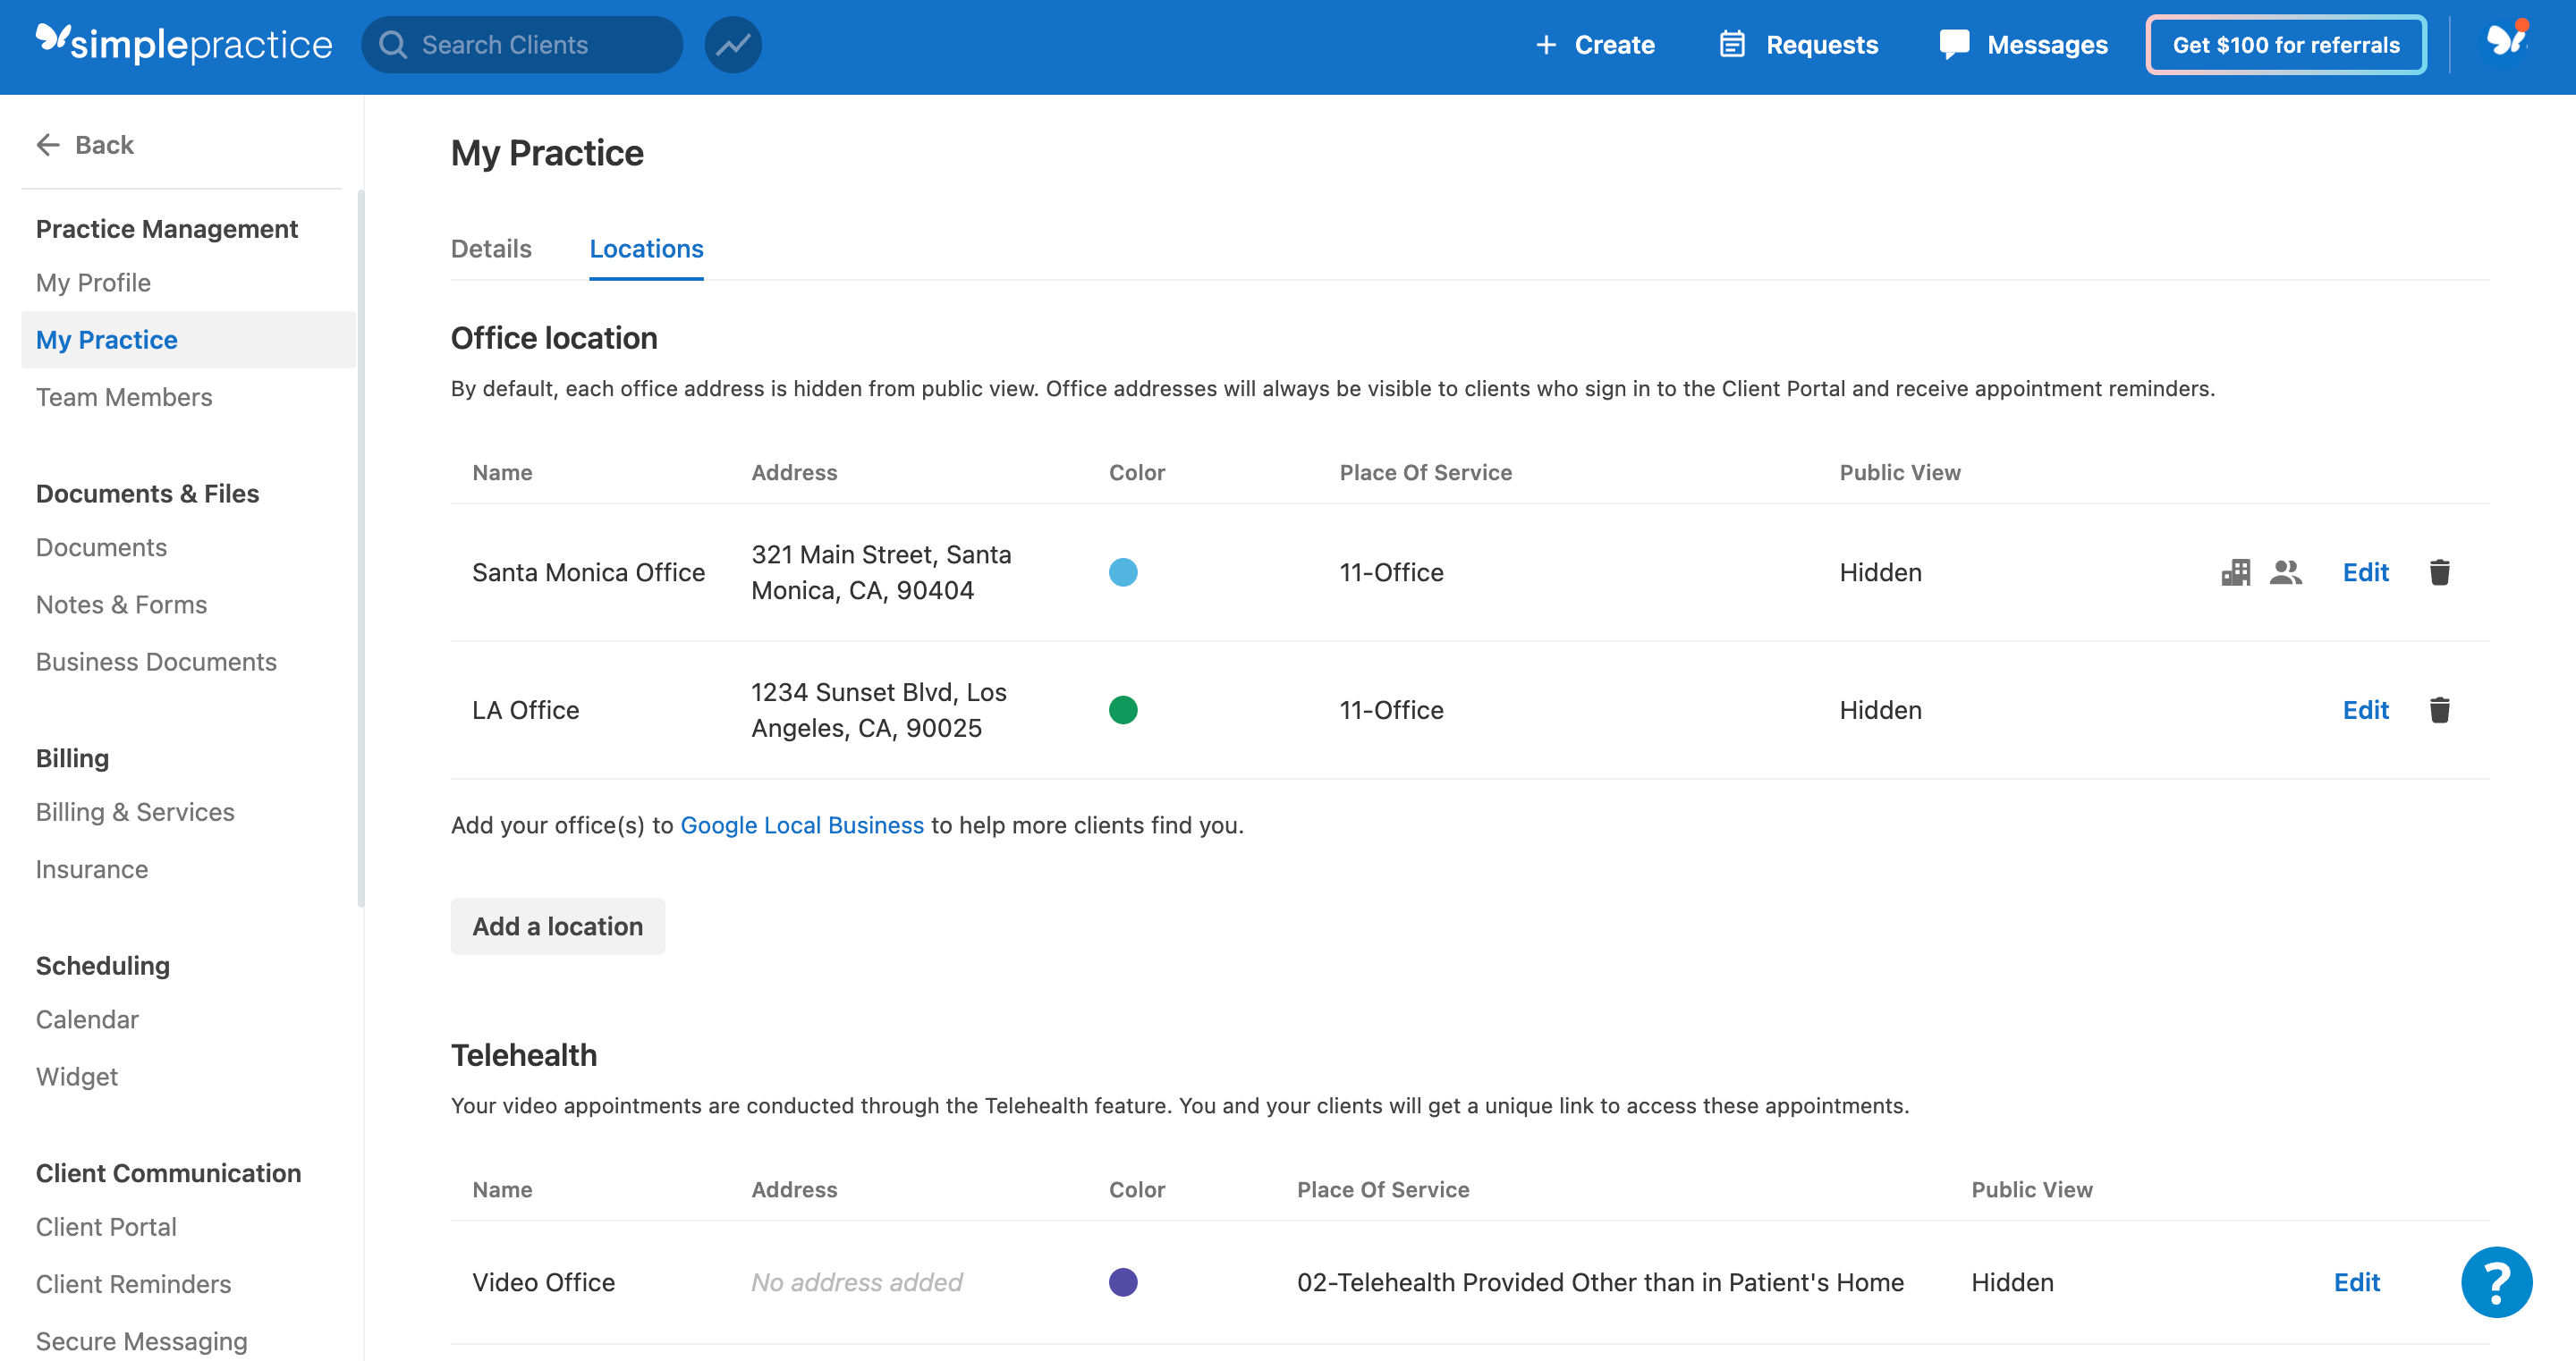The width and height of the screenshot is (2576, 1361).
Task: Click the green LA Office color dot
Action: pyautogui.click(x=1123, y=710)
